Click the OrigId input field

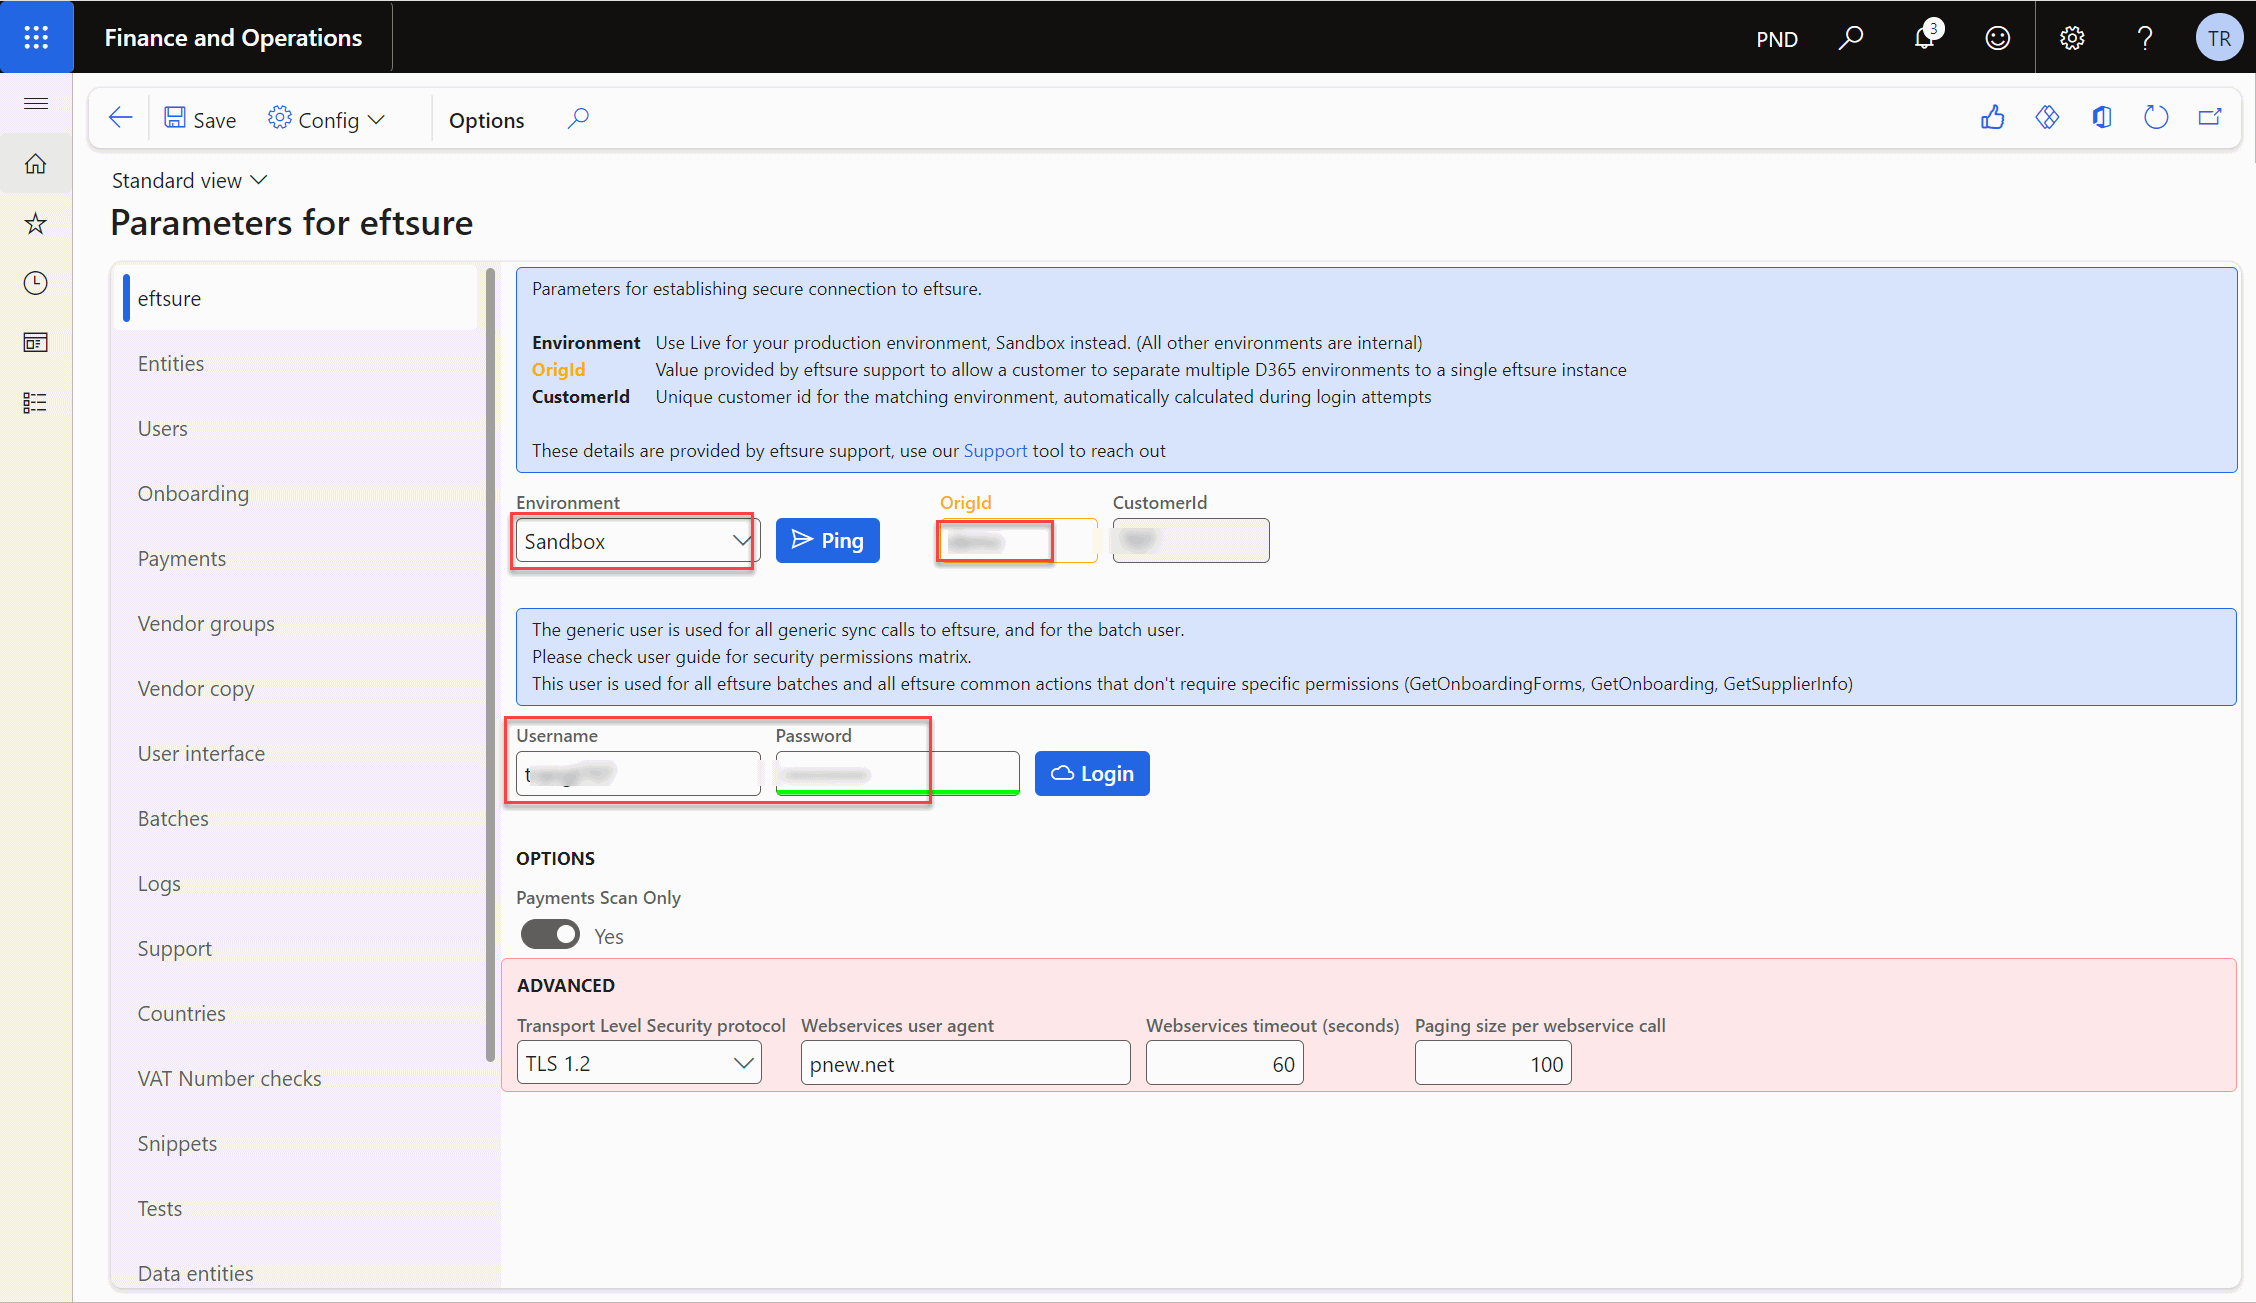coord(1018,541)
